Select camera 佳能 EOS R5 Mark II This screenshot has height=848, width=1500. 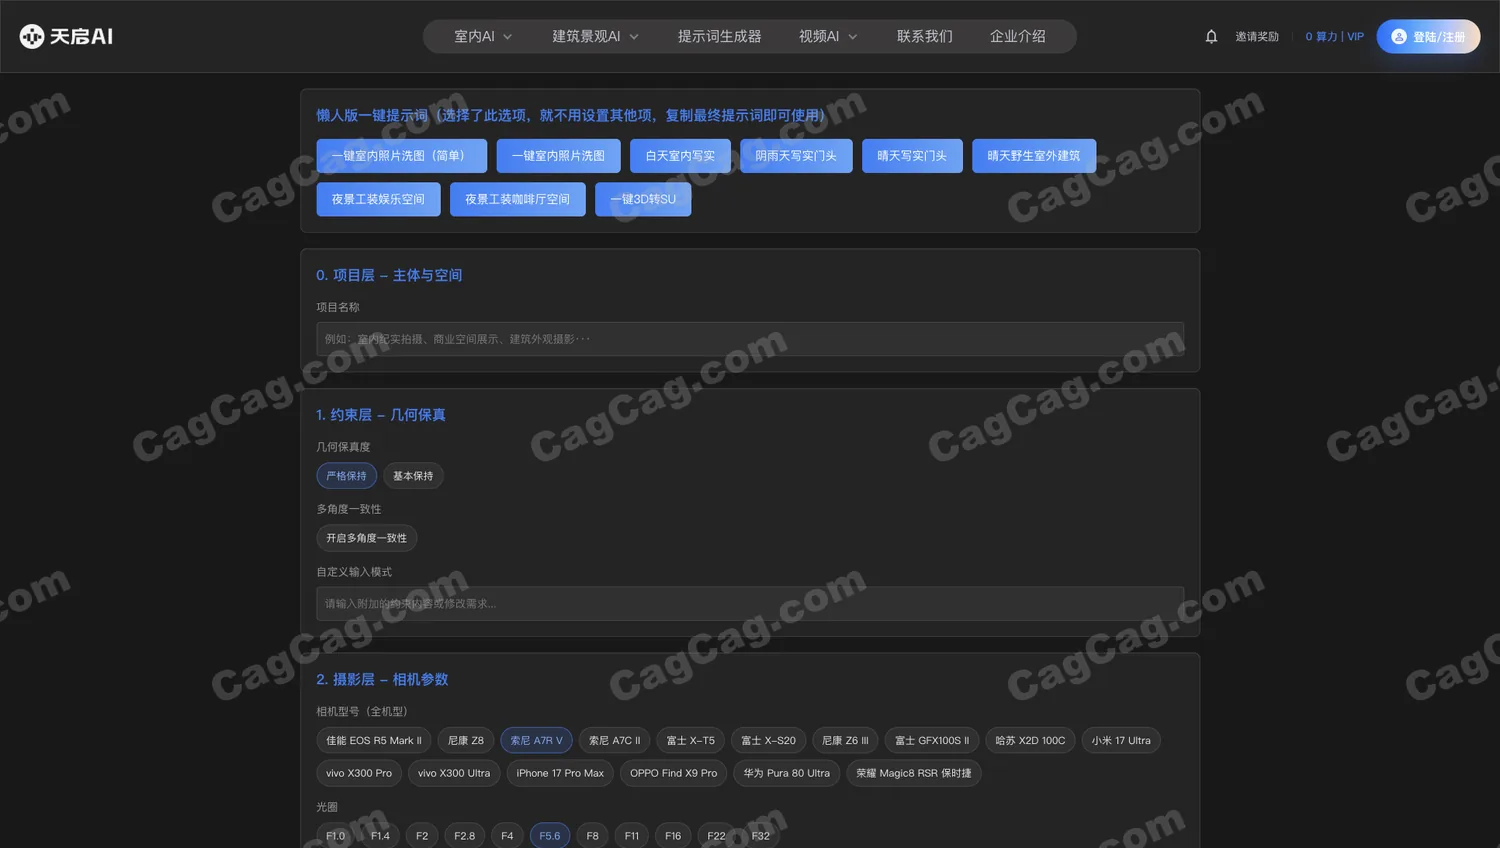click(374, 741)
